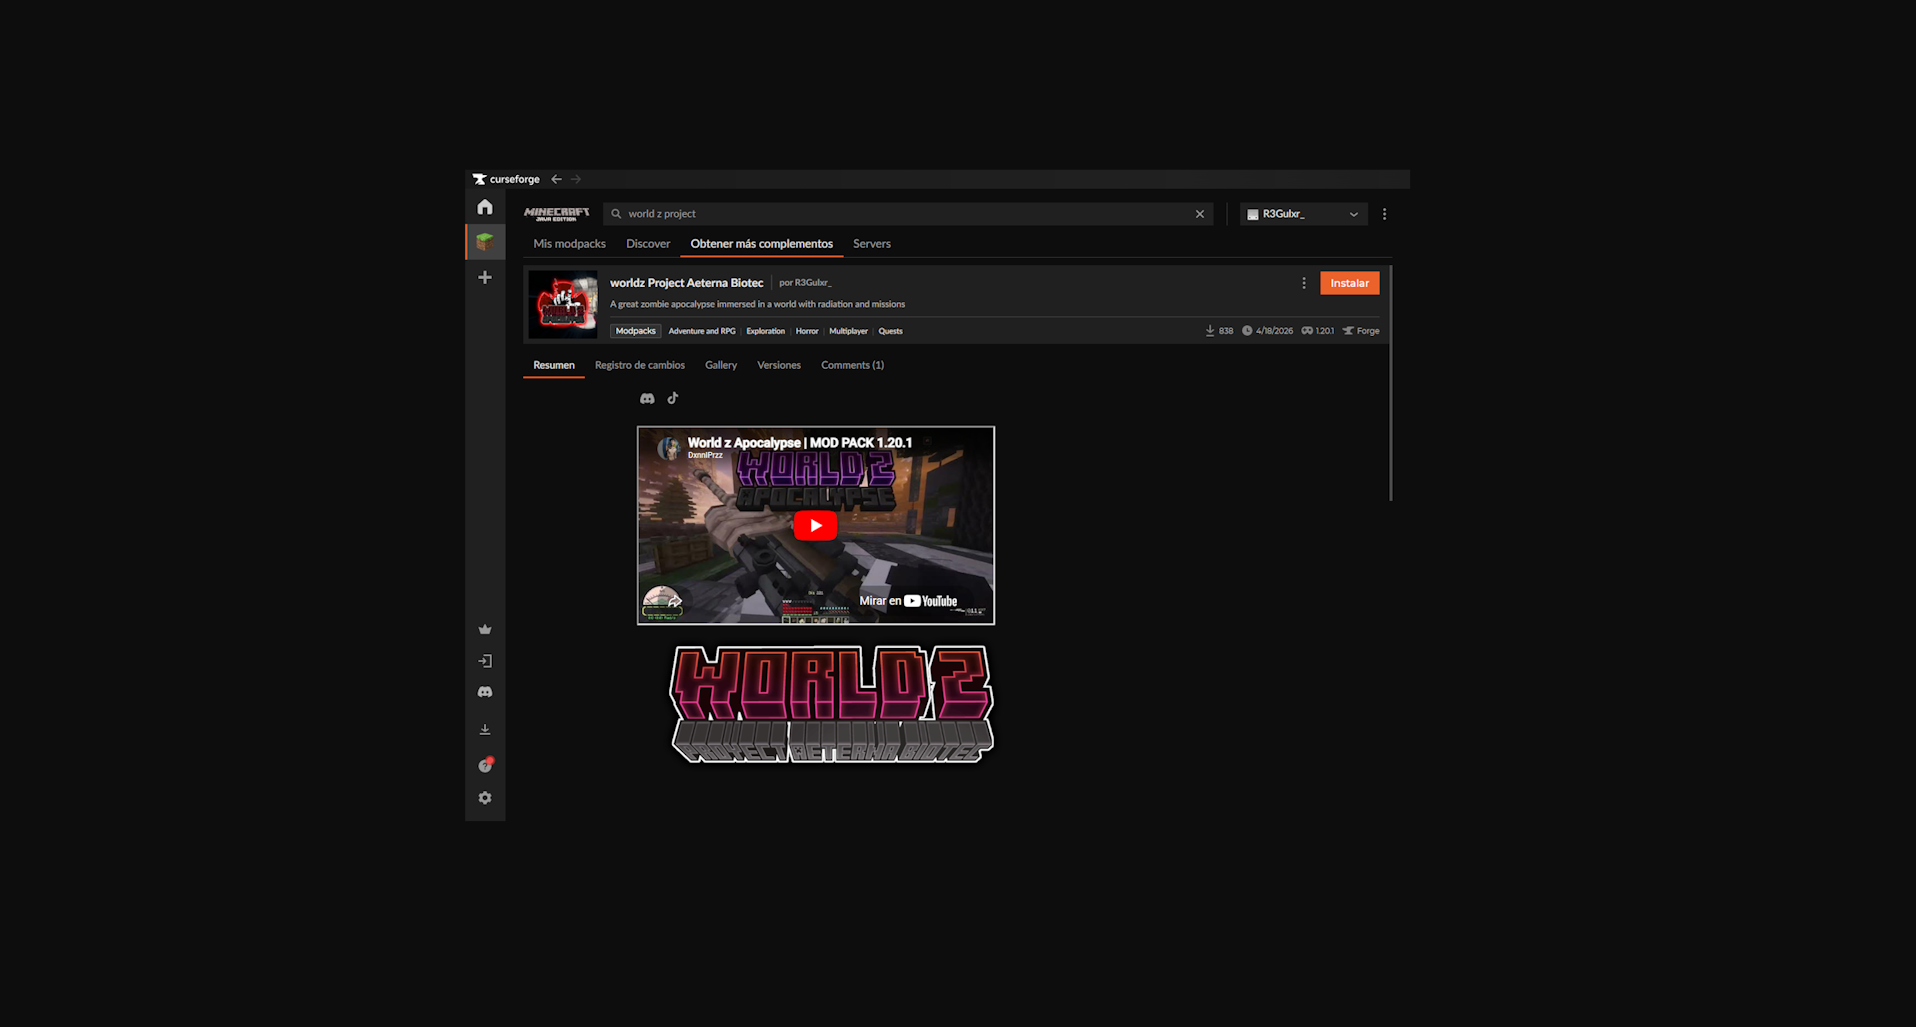Click the search magnifier icon

tap(616, 214)
